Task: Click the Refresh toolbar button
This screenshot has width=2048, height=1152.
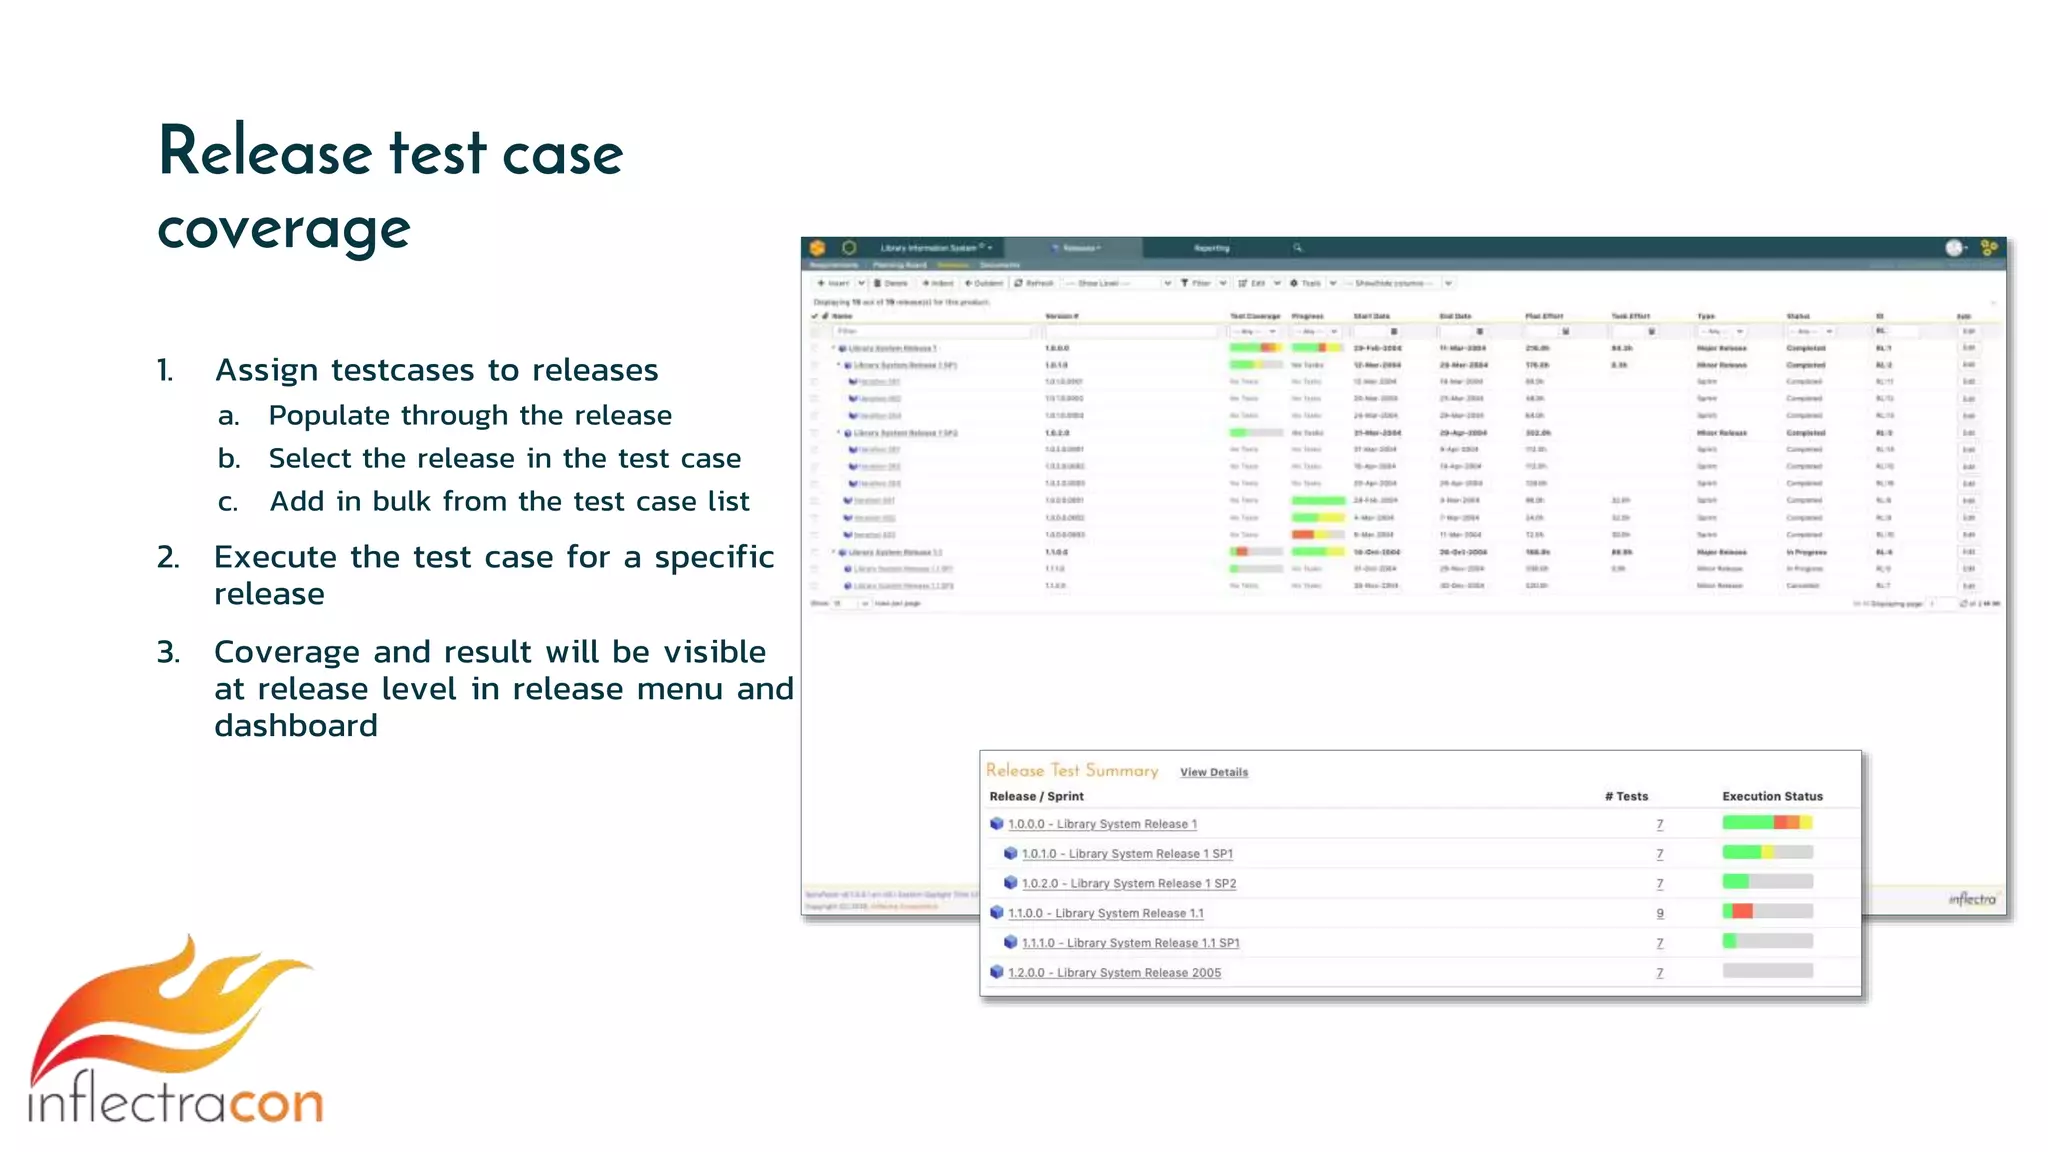Action: coord(1034,283)
